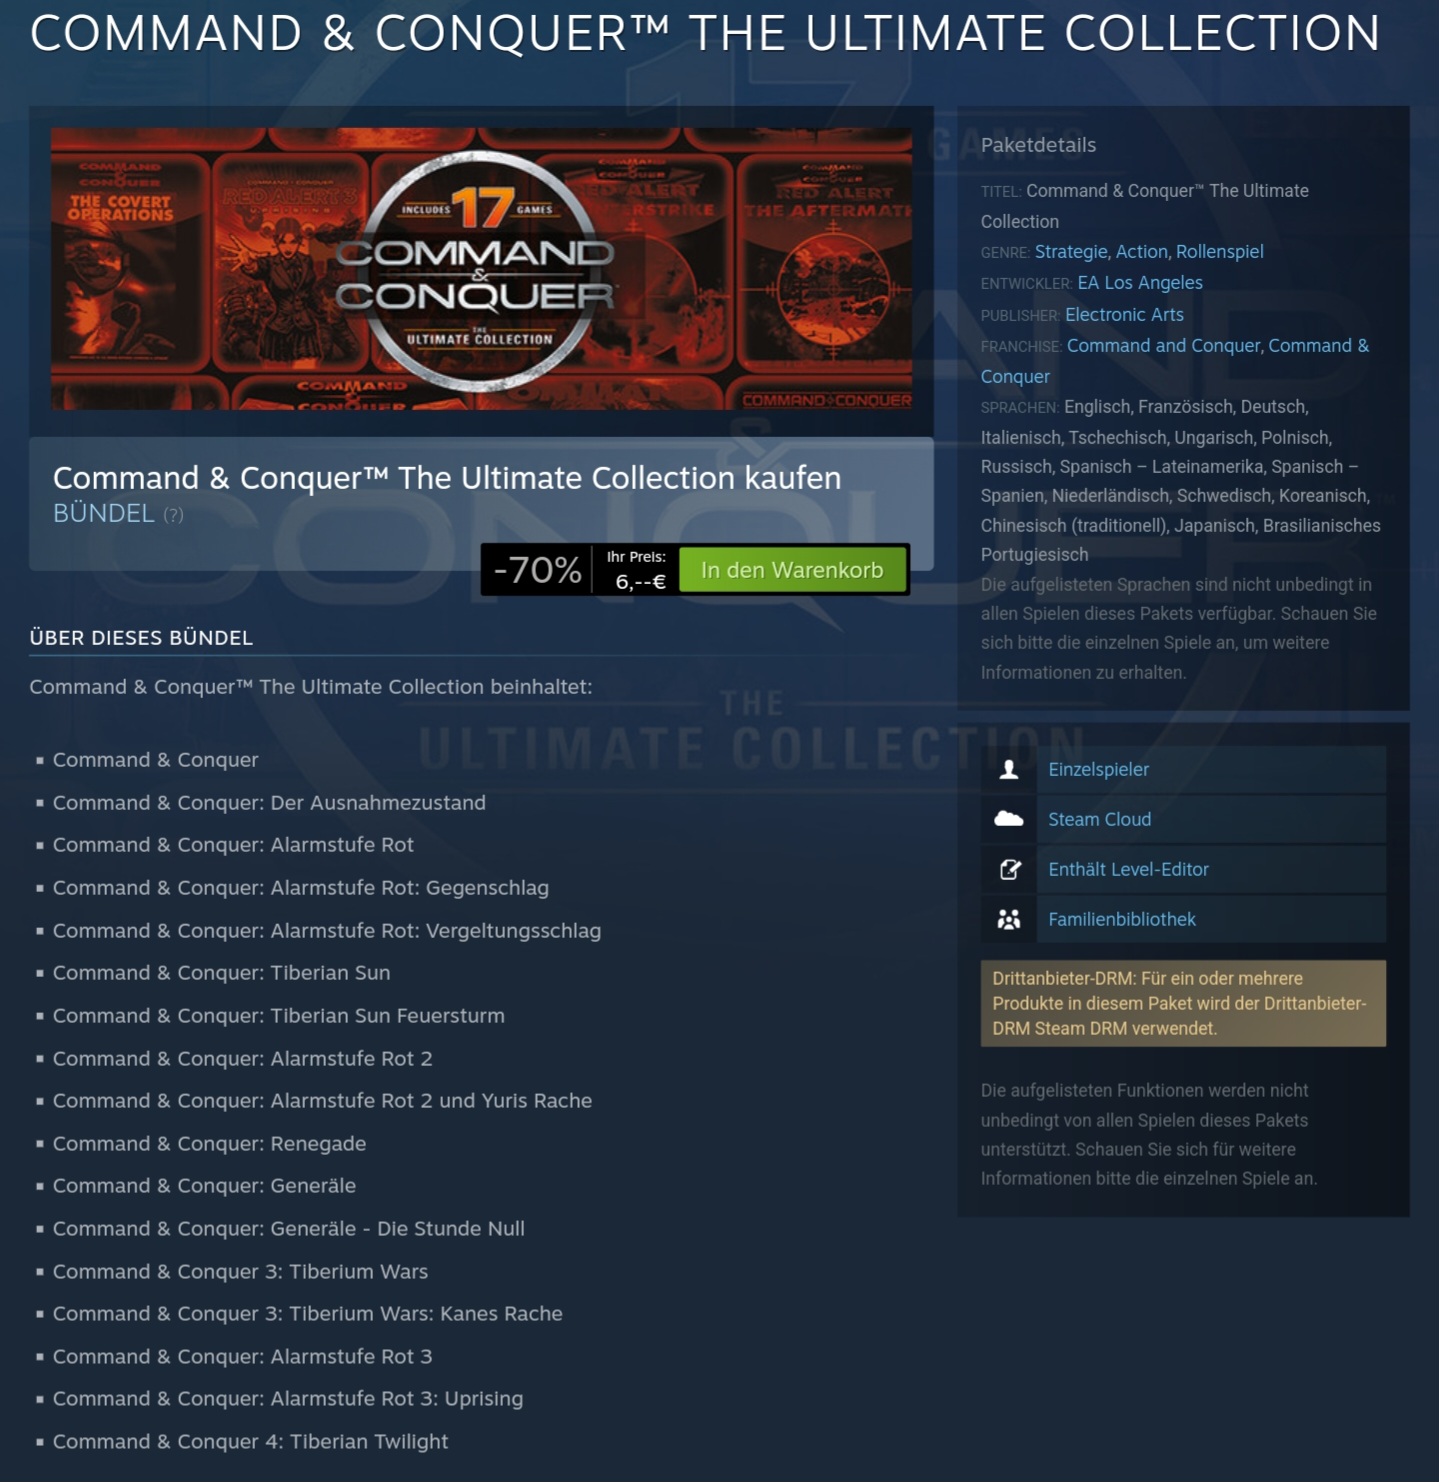Click the Drittanbieter-DRM notice box

tap(1183, 1003)
